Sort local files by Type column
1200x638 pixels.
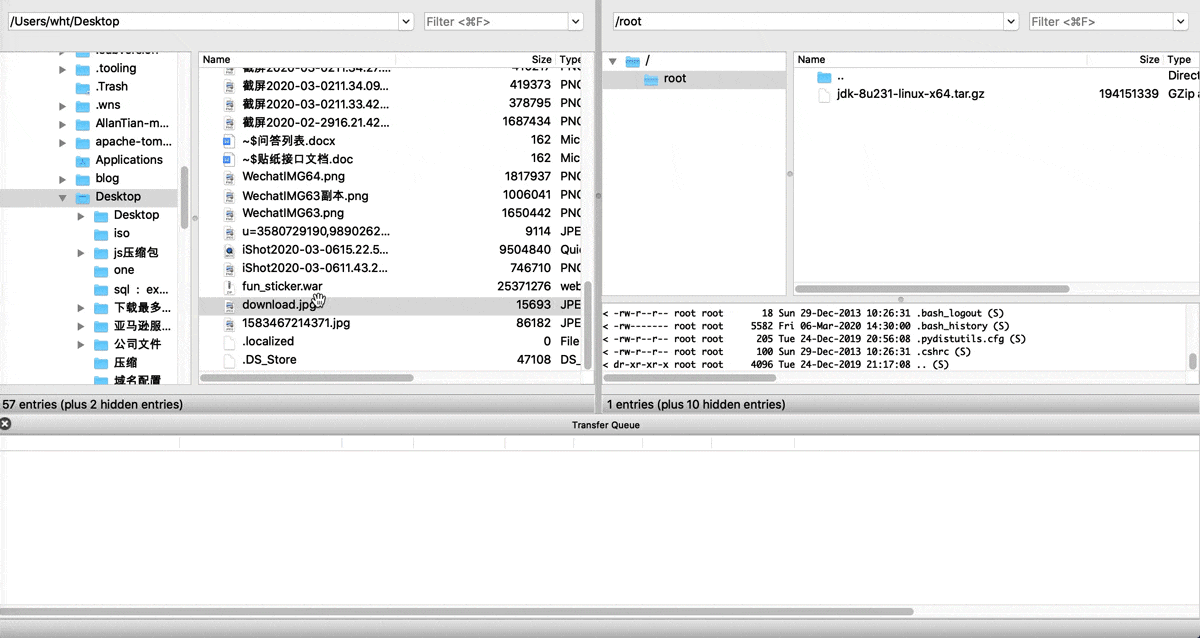(x=570, y=60)
